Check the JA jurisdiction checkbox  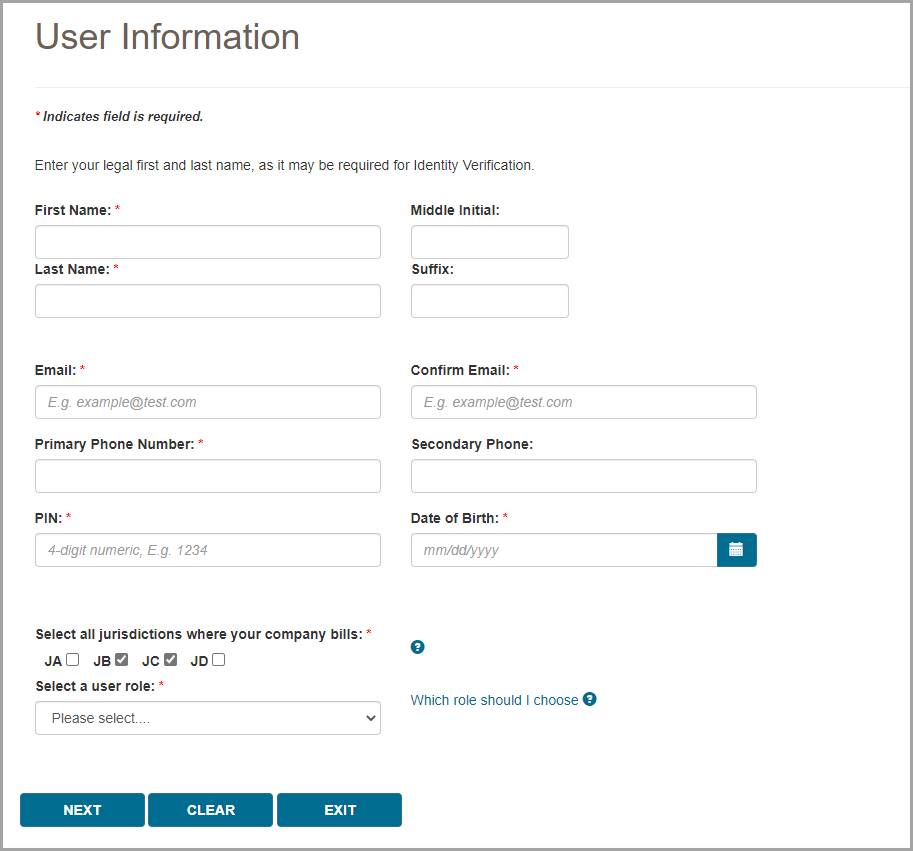click(73, 660)
